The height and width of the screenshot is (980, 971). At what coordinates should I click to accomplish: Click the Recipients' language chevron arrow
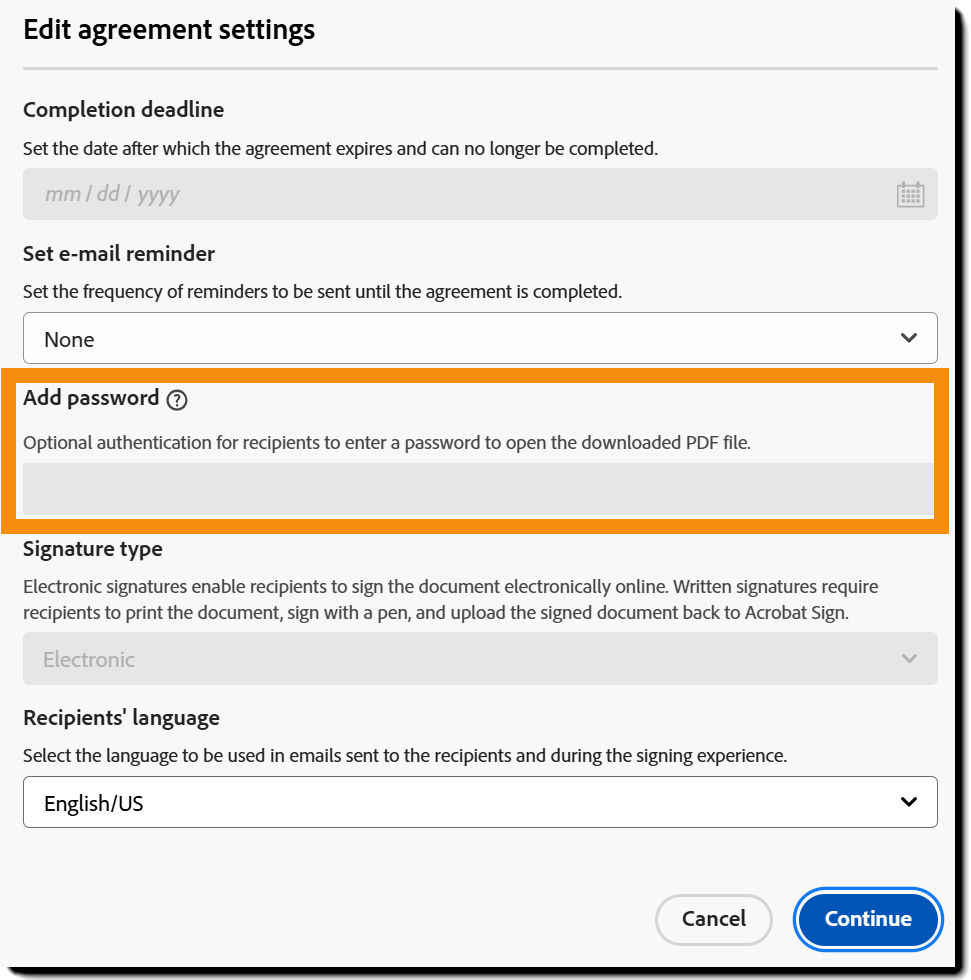click(x=908, y=802)
